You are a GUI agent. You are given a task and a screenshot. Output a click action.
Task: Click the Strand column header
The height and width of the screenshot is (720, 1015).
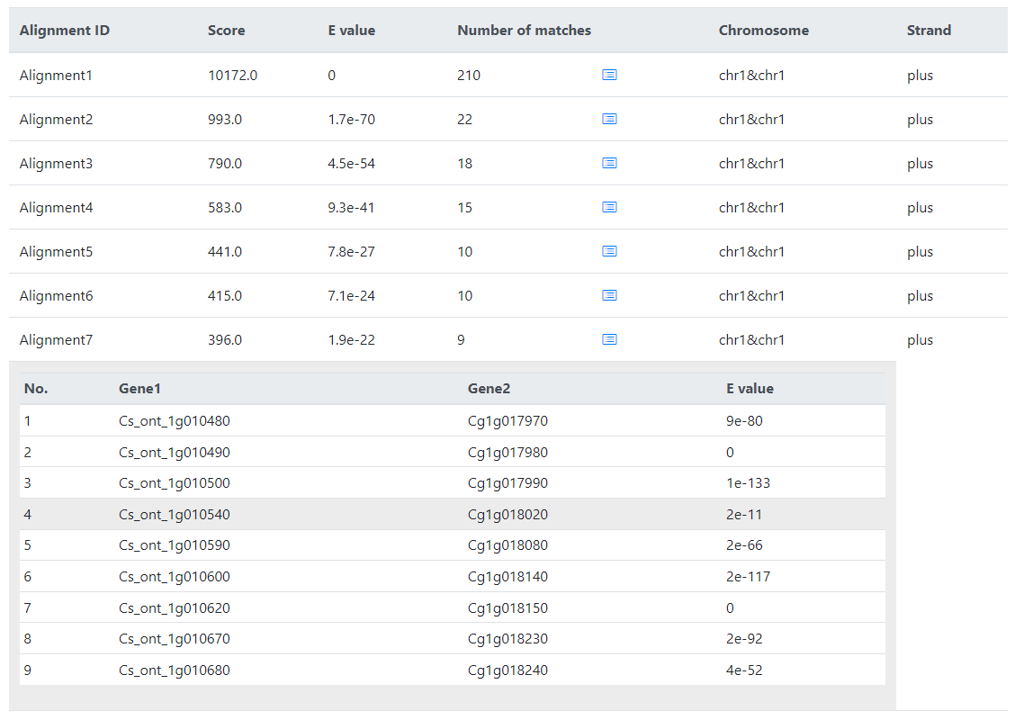928,30
